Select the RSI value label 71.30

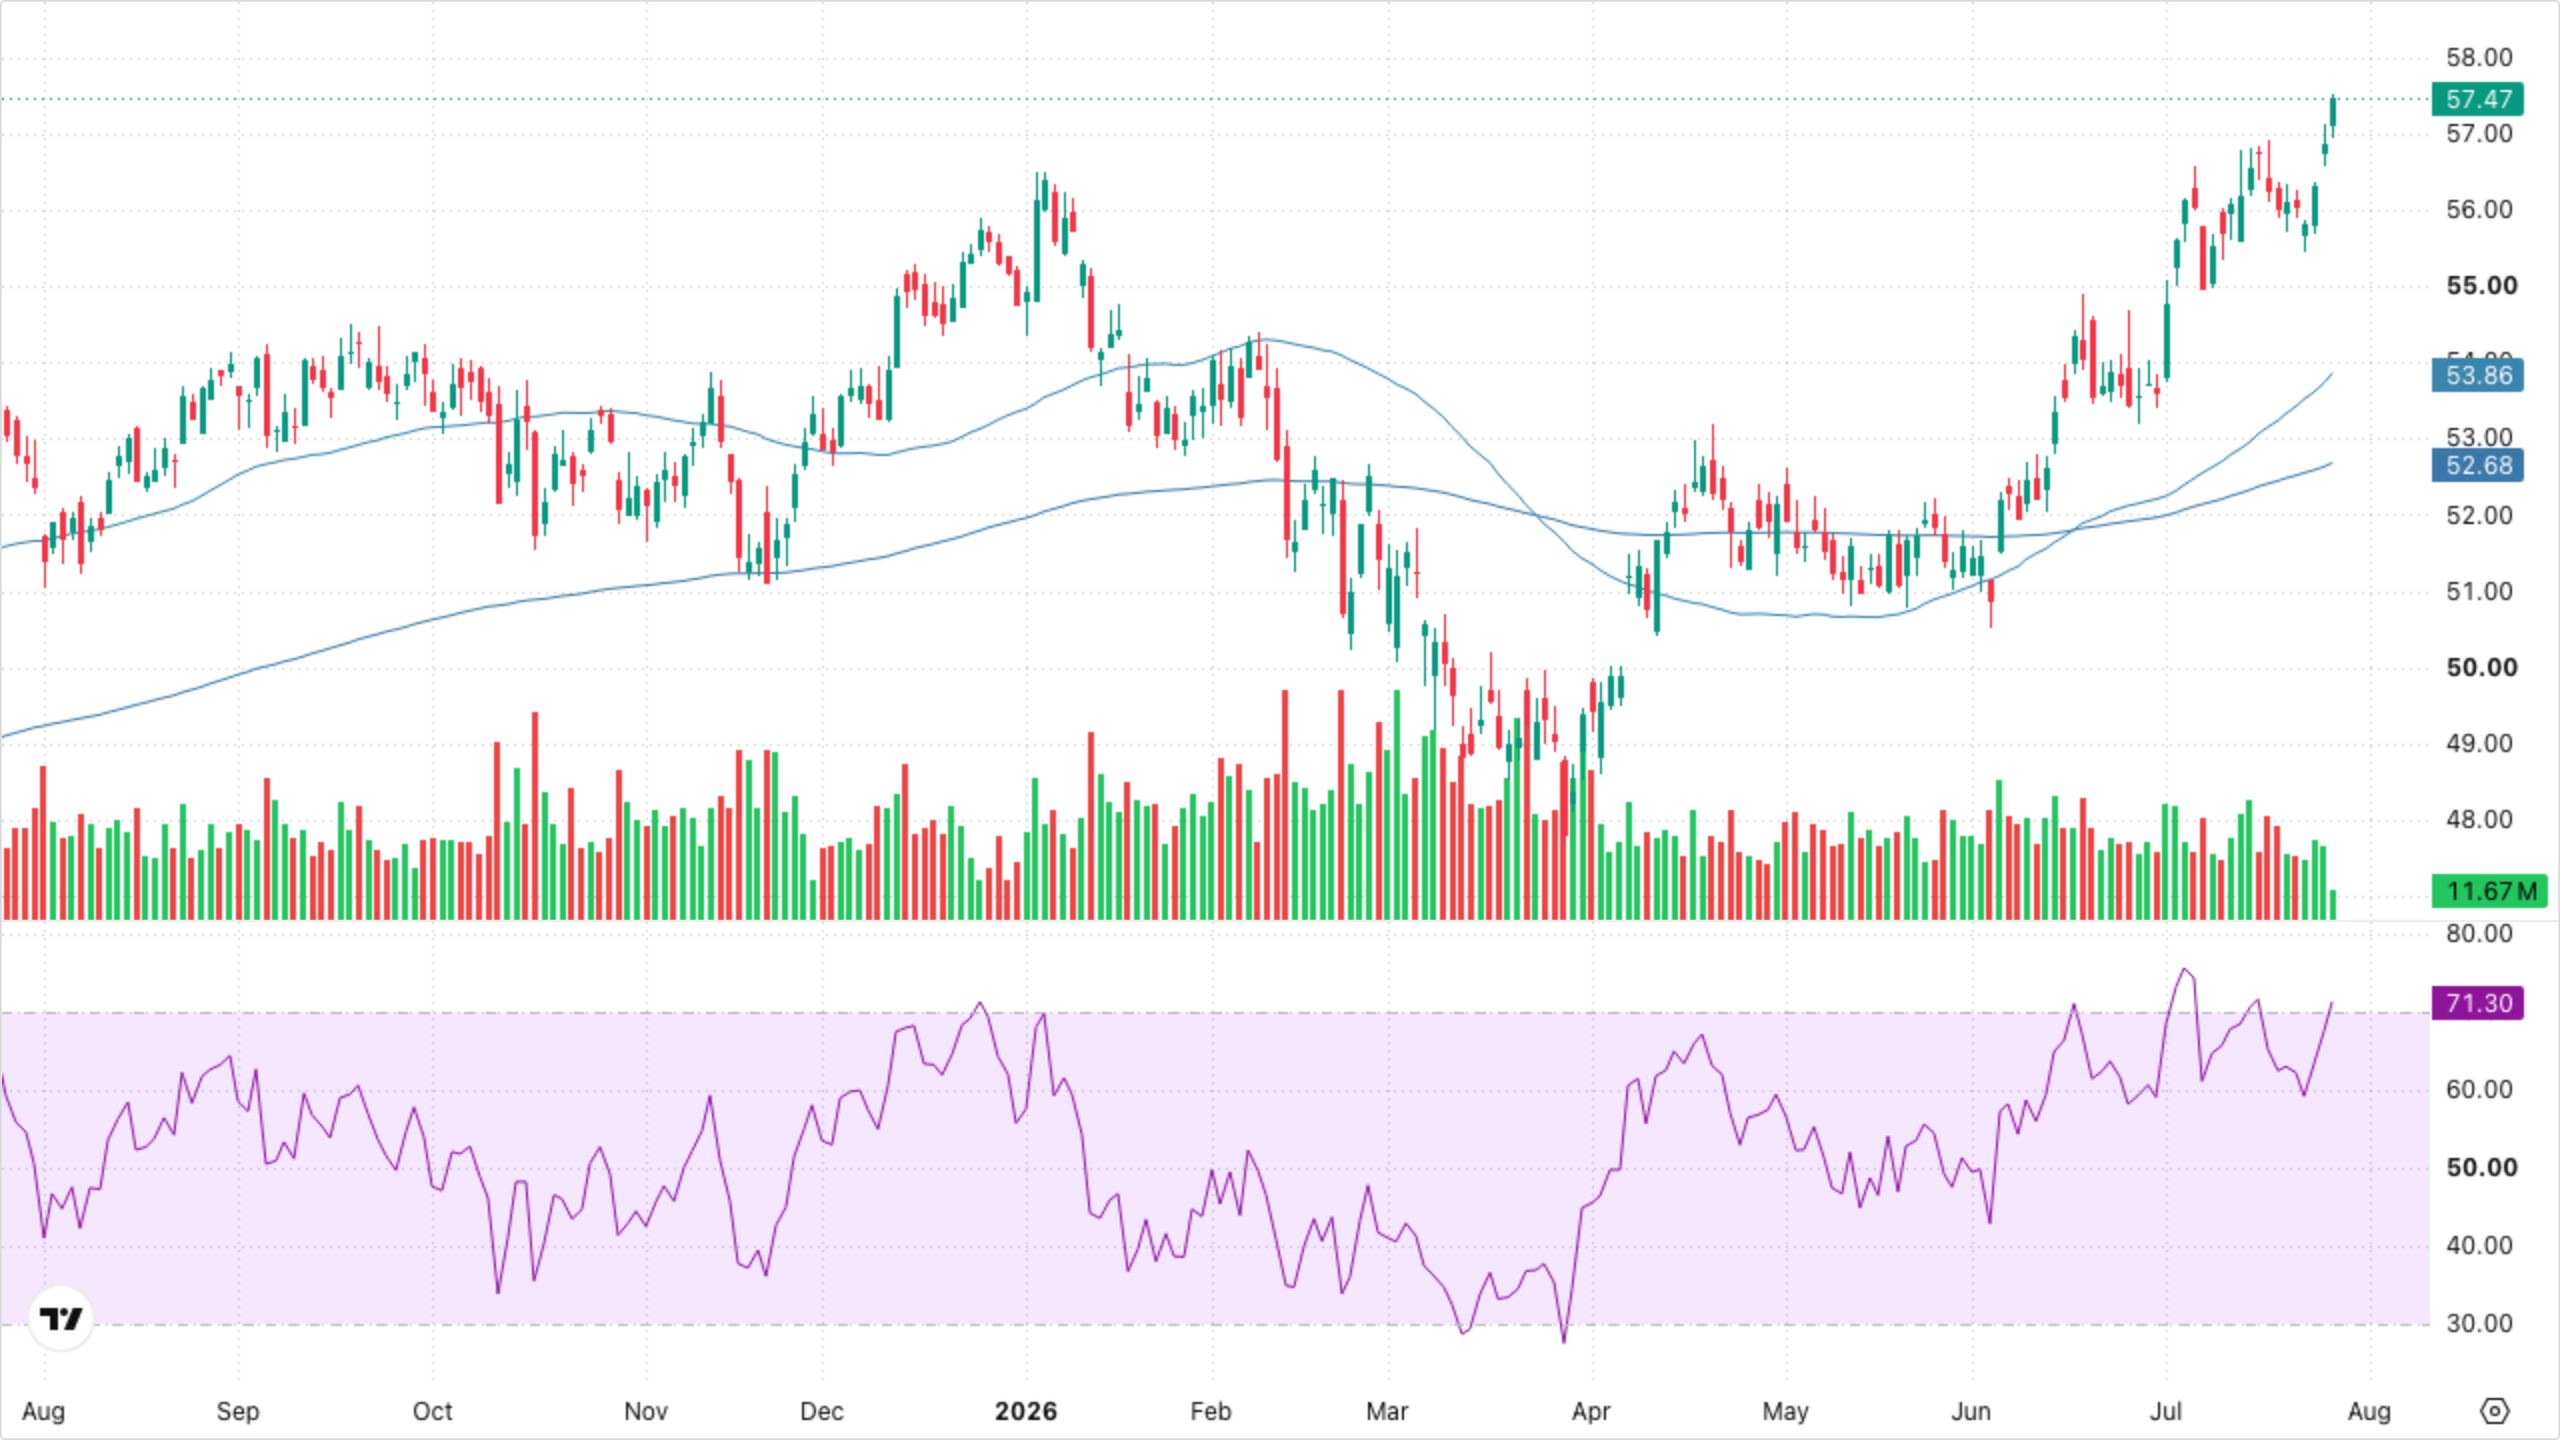tap(2478, 1003)
